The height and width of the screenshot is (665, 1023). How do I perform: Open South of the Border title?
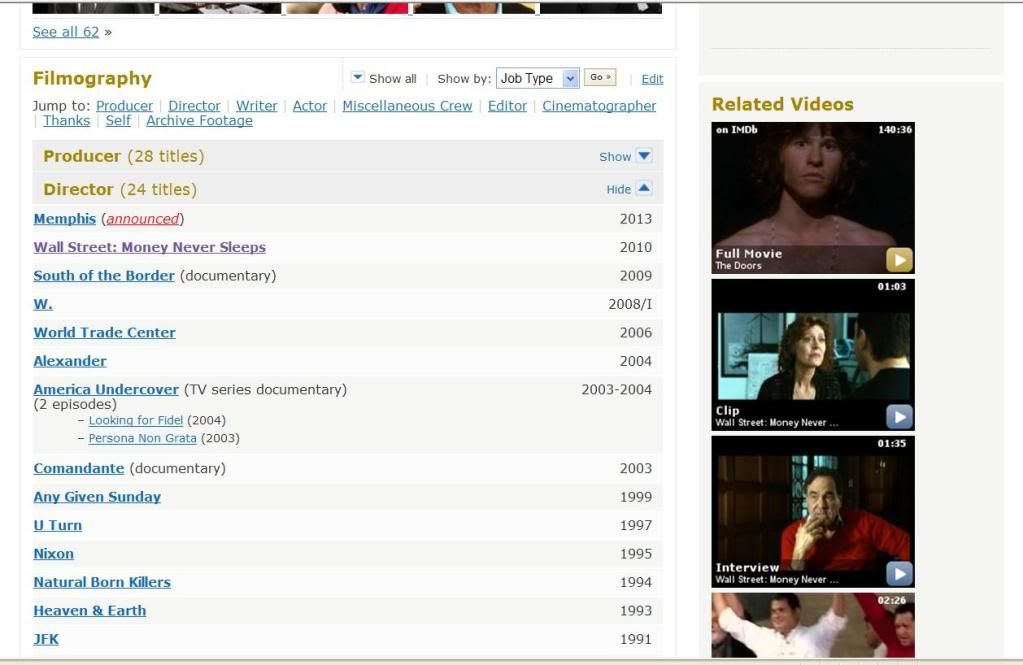pyautogui.click(x=104, y=276)
